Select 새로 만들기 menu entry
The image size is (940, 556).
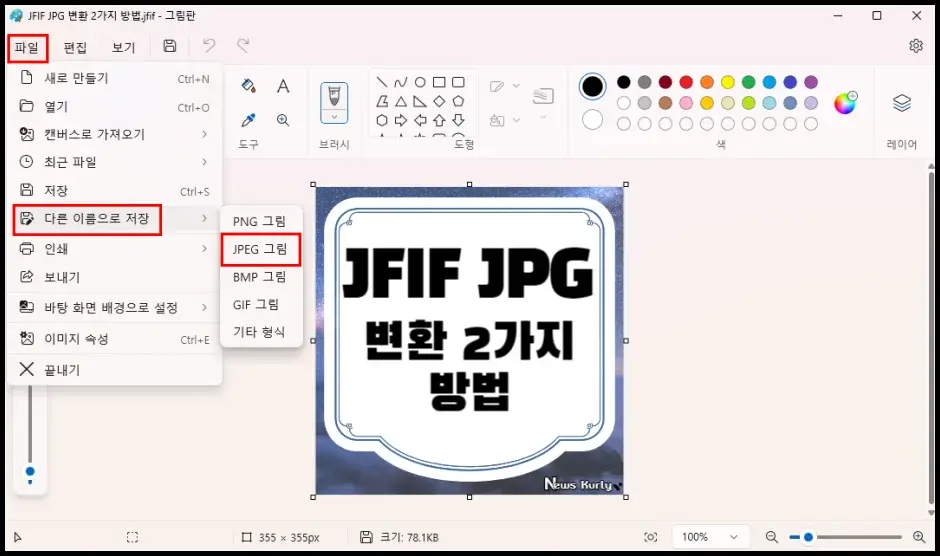click(115, 79)
